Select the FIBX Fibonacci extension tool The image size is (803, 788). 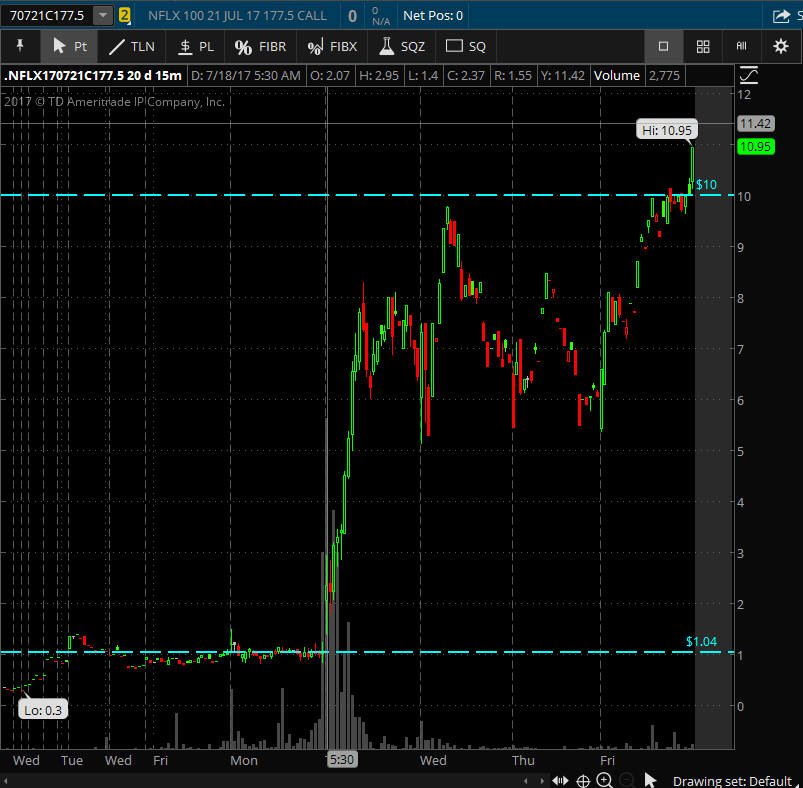coord(332,46)
